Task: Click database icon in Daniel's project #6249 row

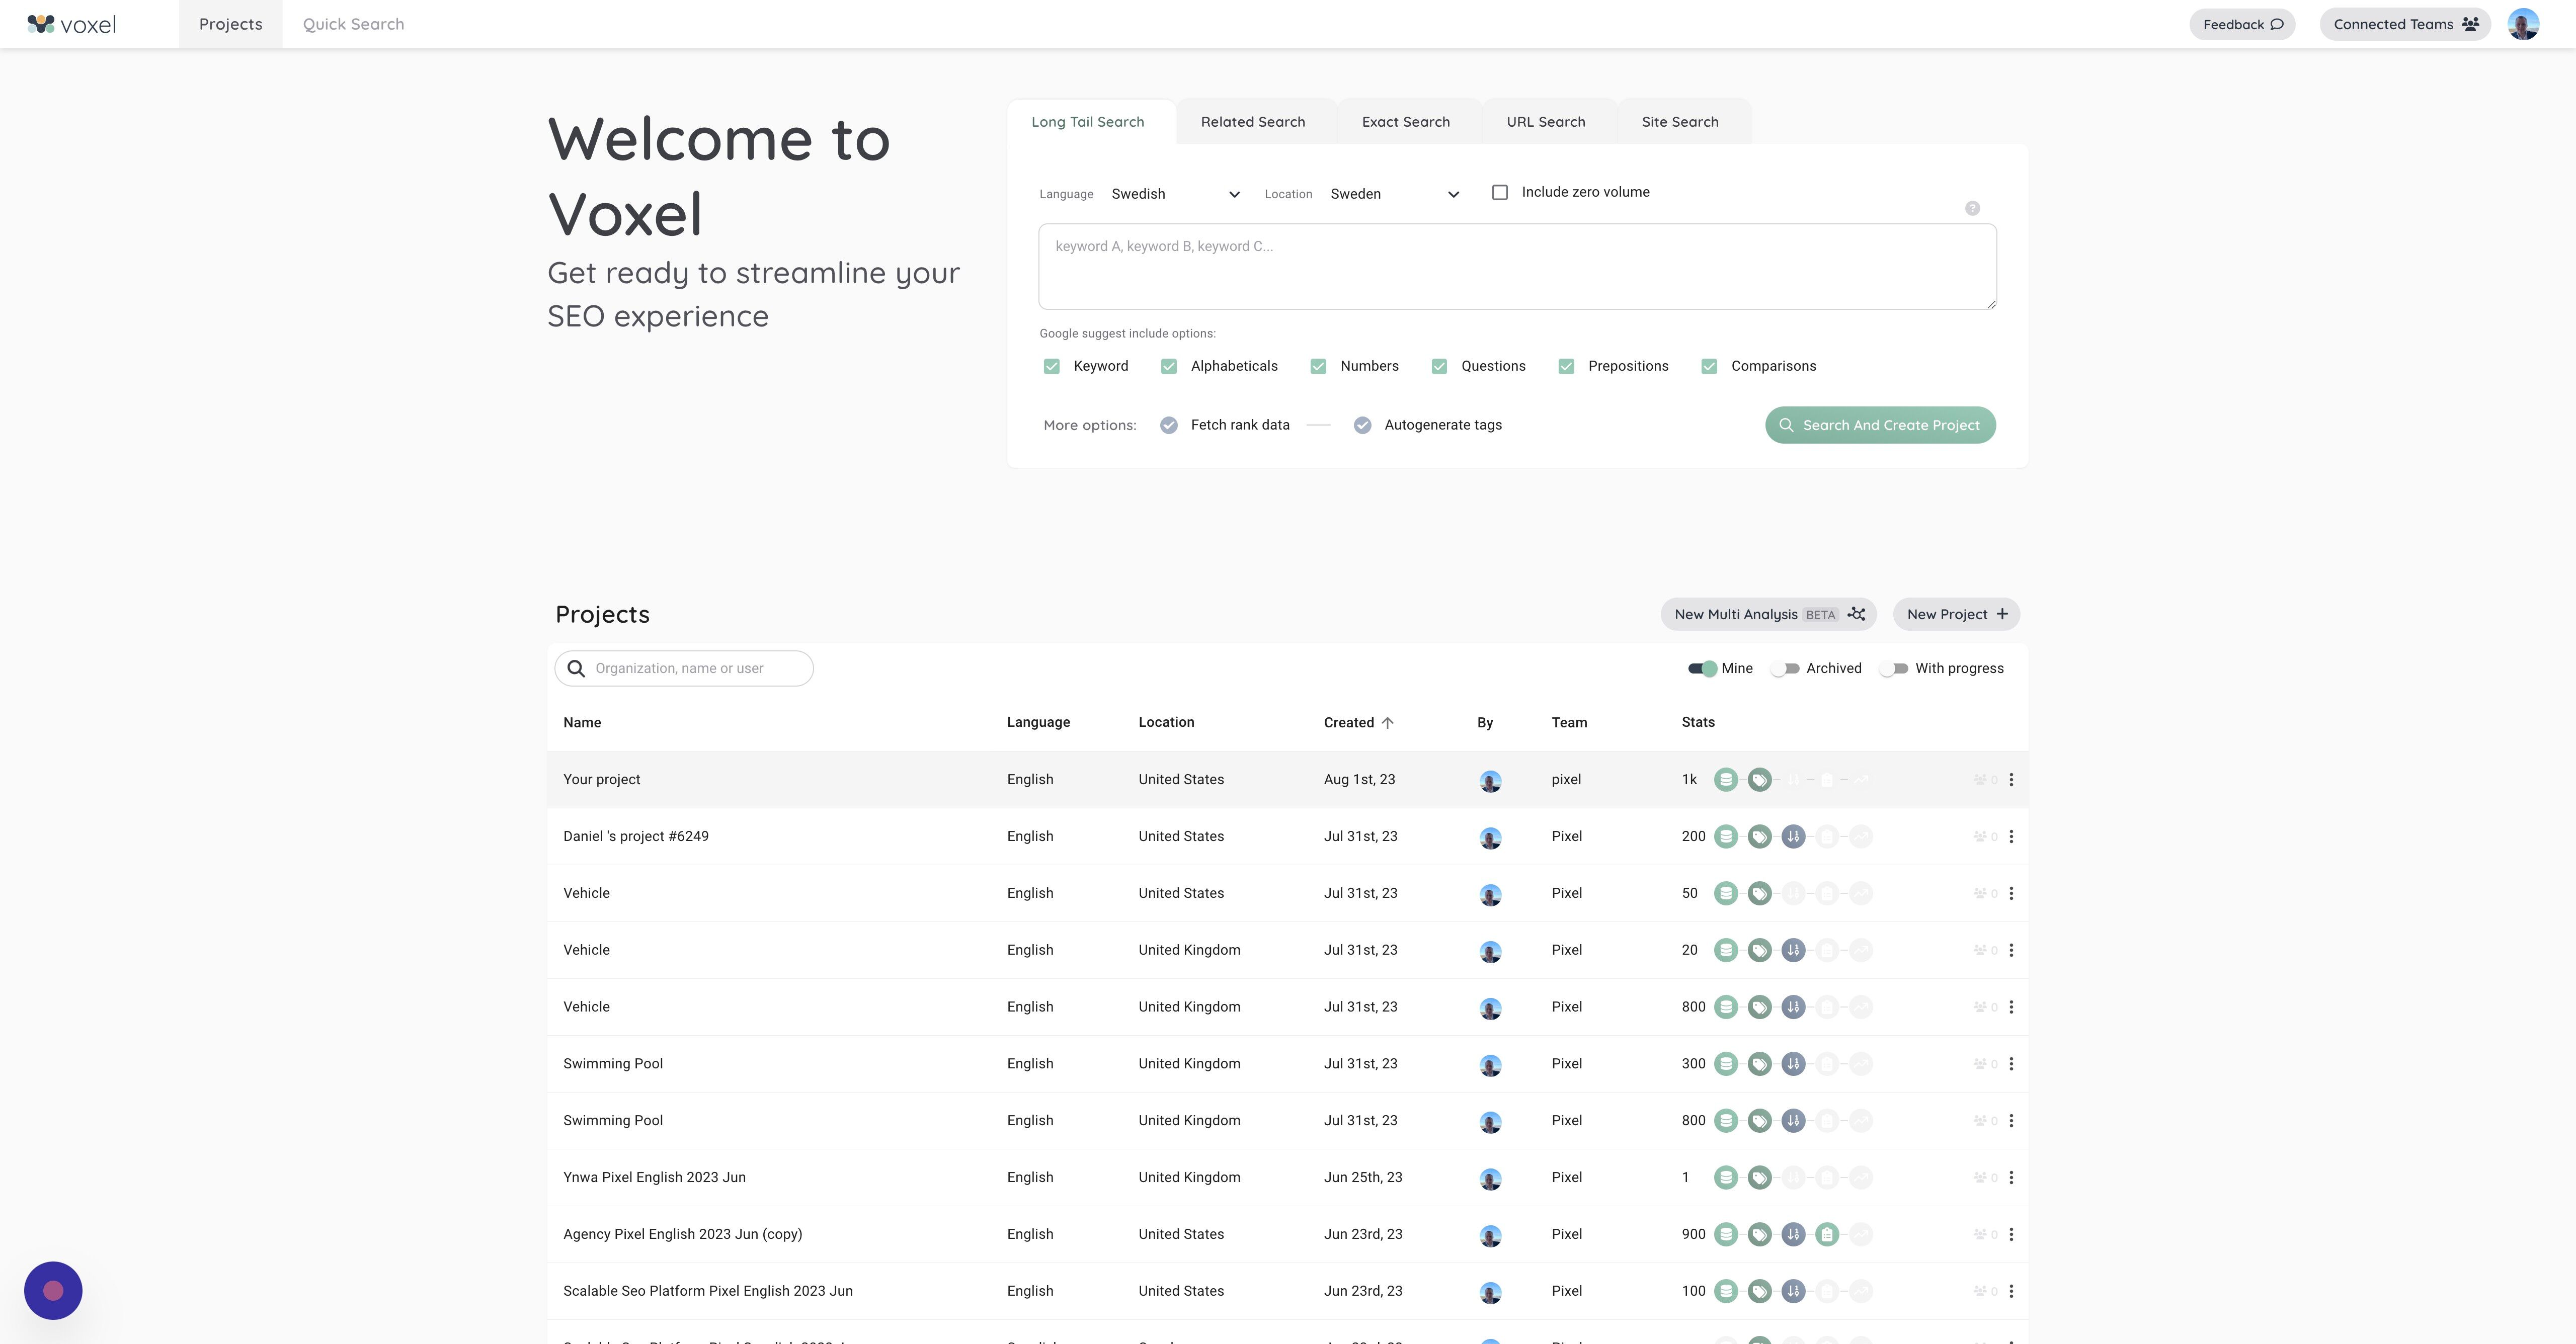Action: [1725, 836]
